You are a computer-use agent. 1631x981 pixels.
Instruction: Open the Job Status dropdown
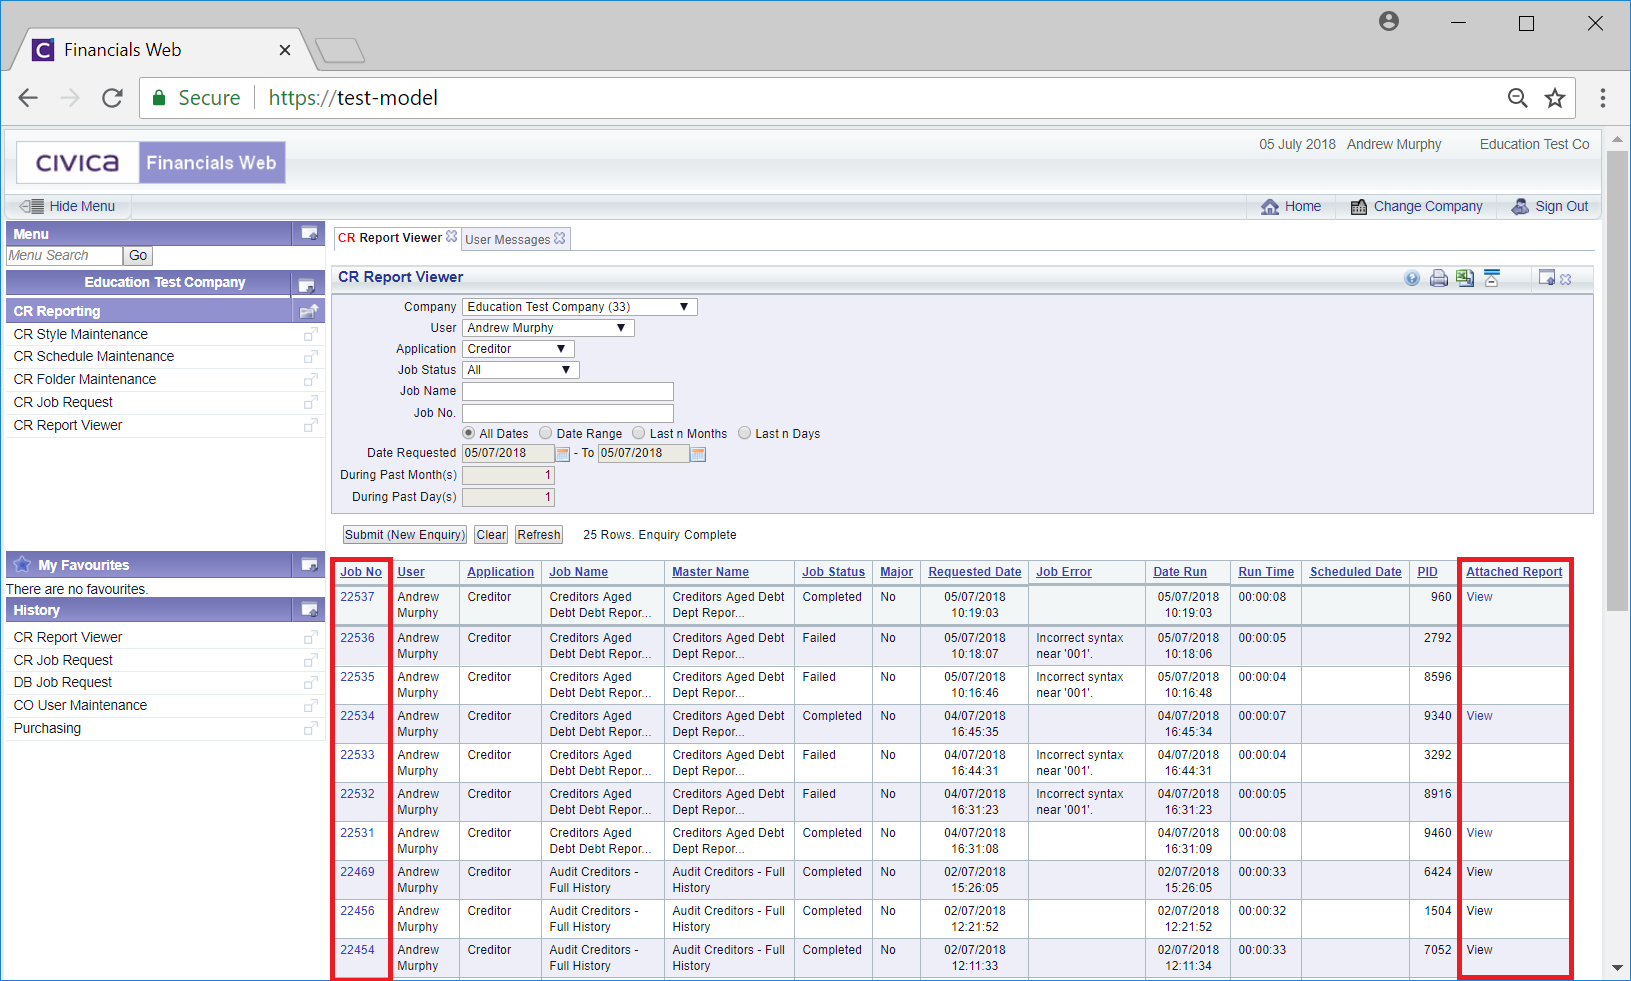(520, 370)
